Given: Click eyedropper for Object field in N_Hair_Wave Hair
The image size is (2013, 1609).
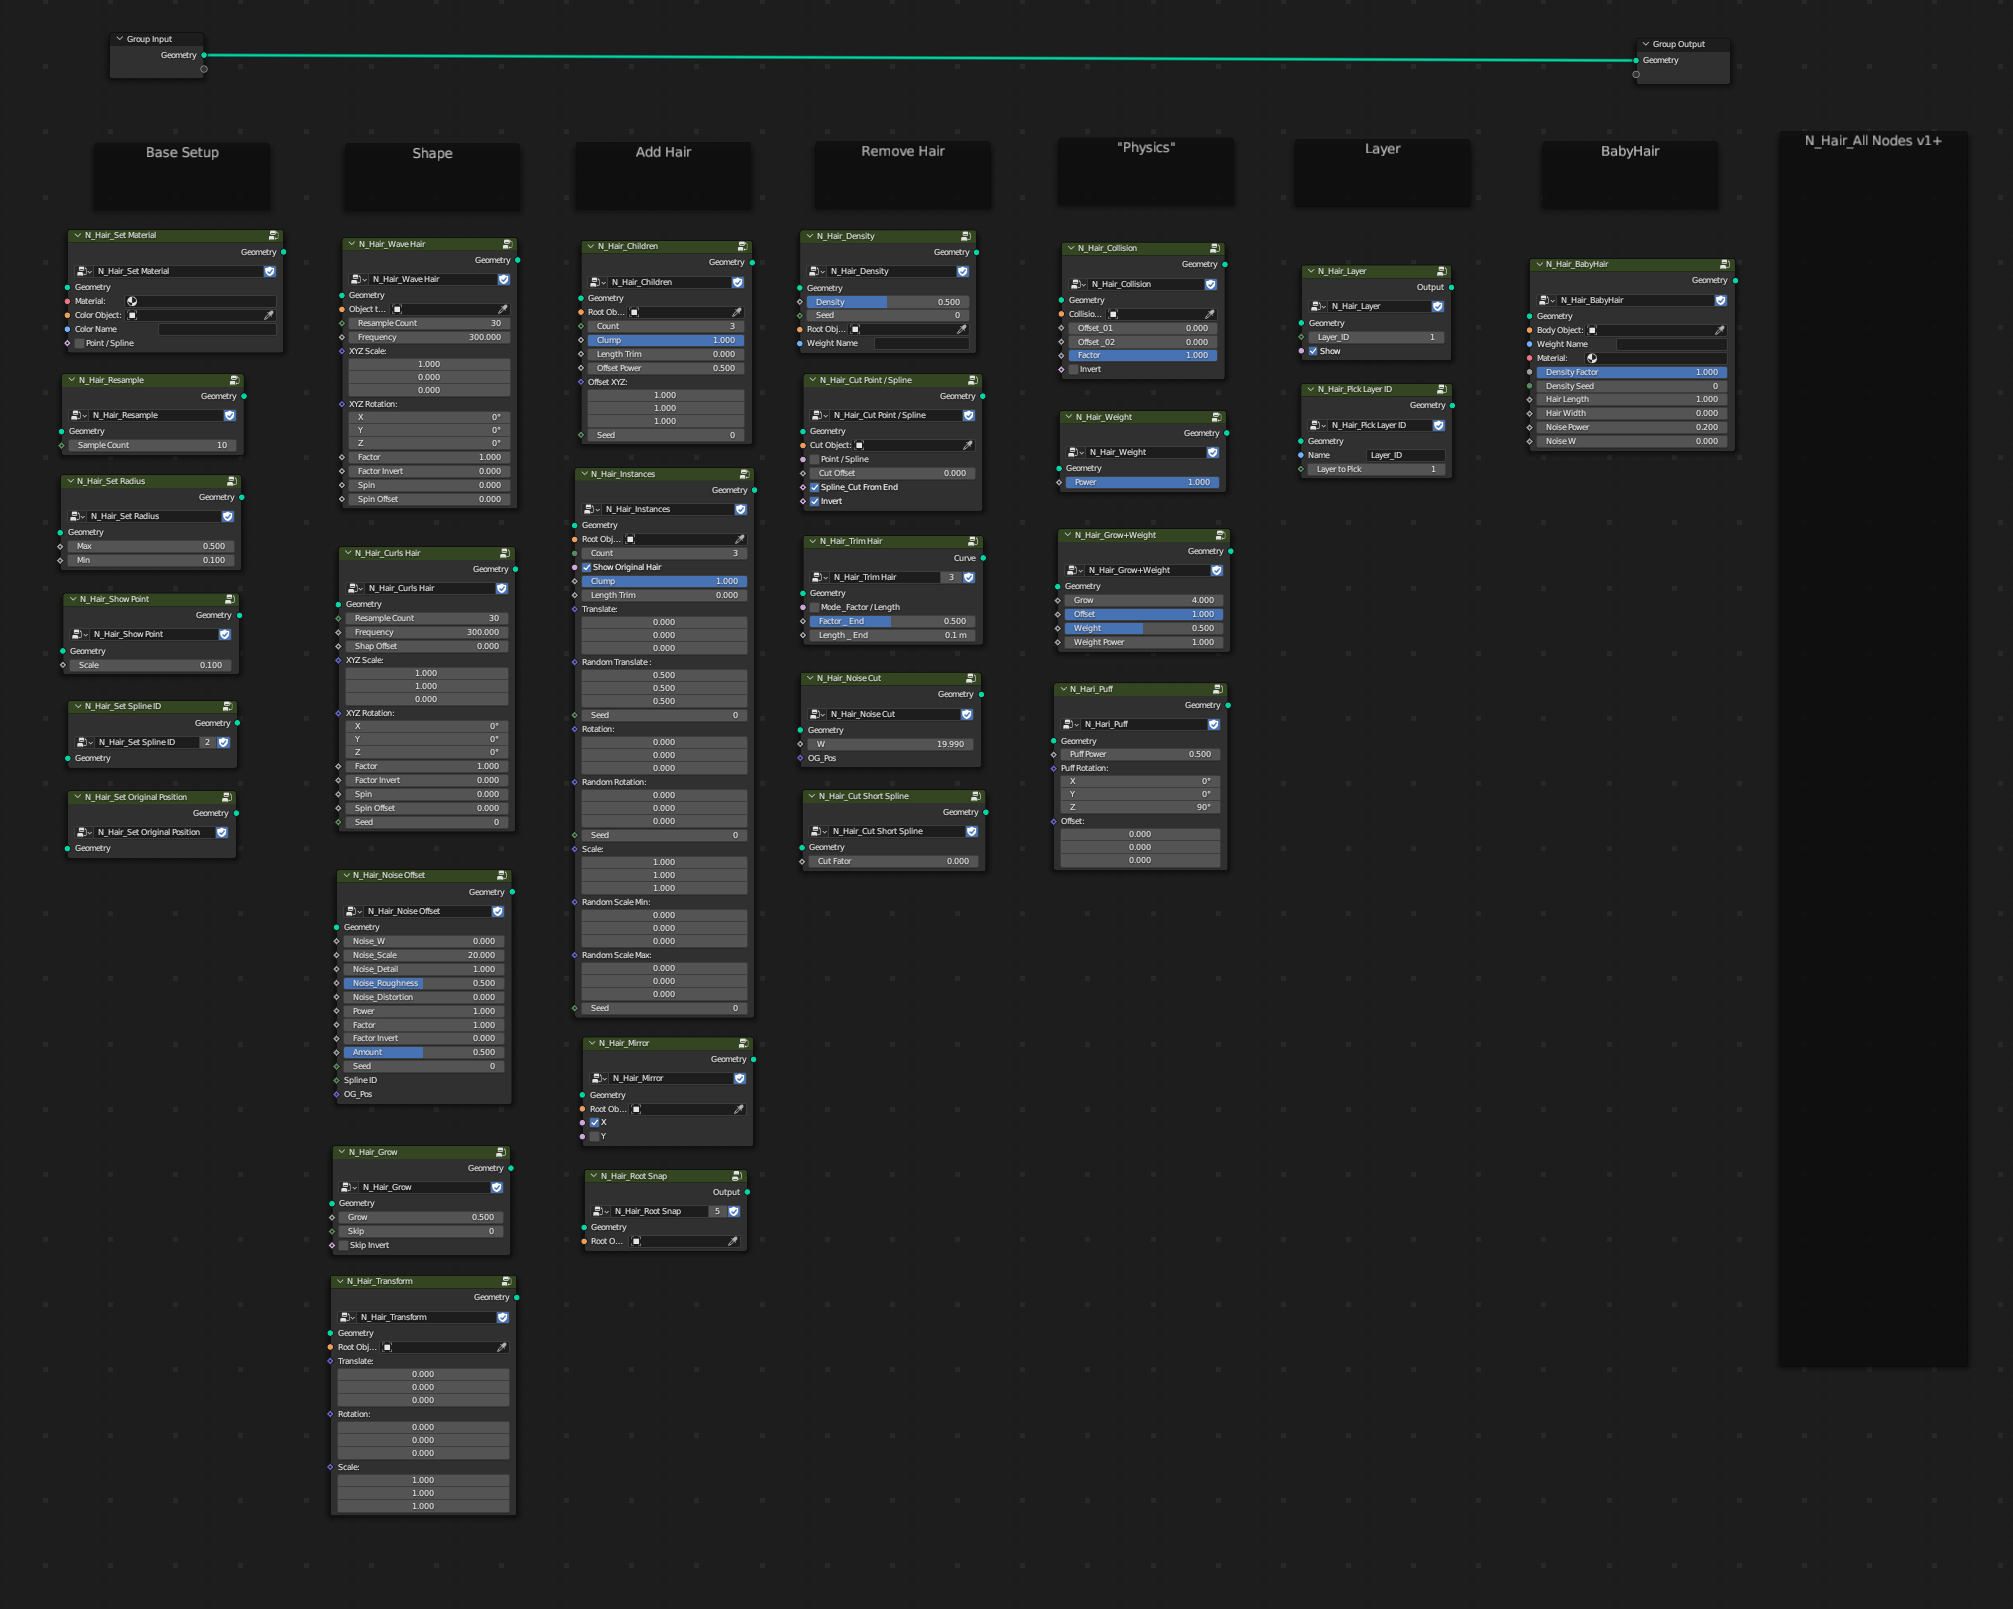Looking at the screenshot, I should [x=502, y=309].
